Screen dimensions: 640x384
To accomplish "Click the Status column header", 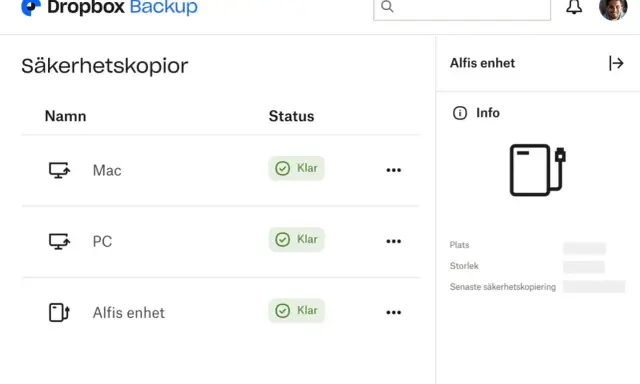I will pos(291,116).
